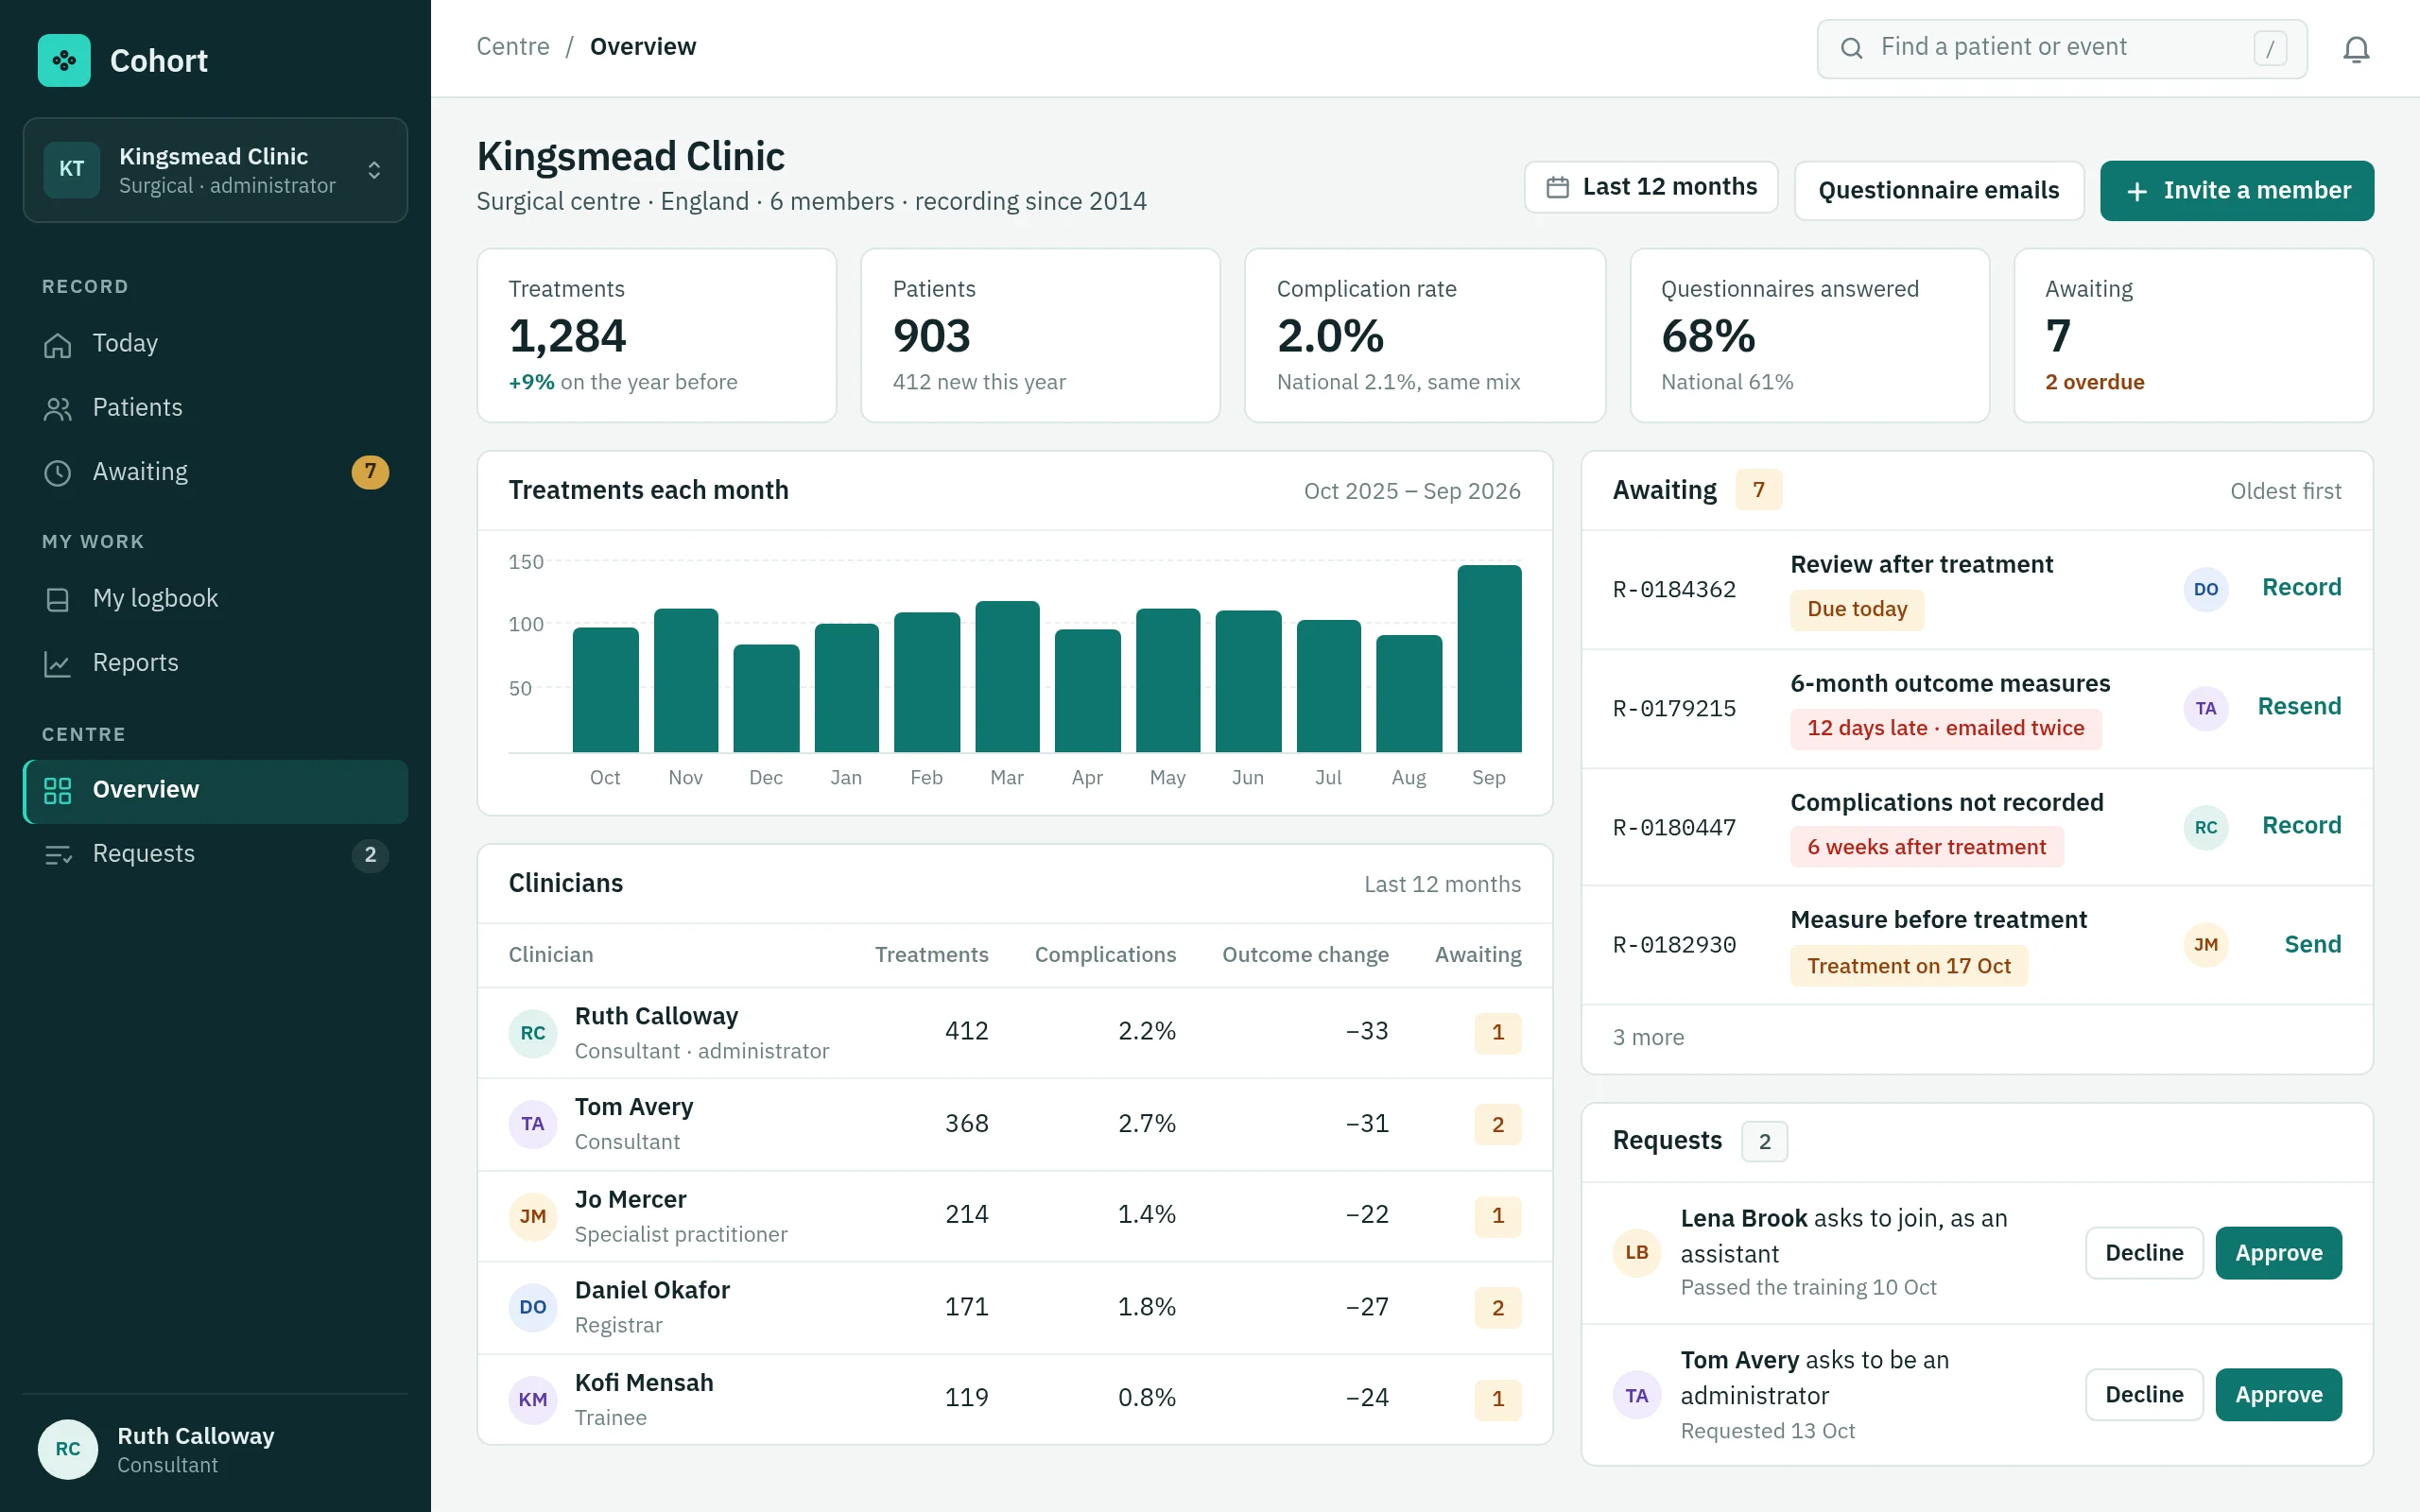Focus the Find a patient or event field
Viewport: 2420px width, 1512px height.
coord(2061,48)
